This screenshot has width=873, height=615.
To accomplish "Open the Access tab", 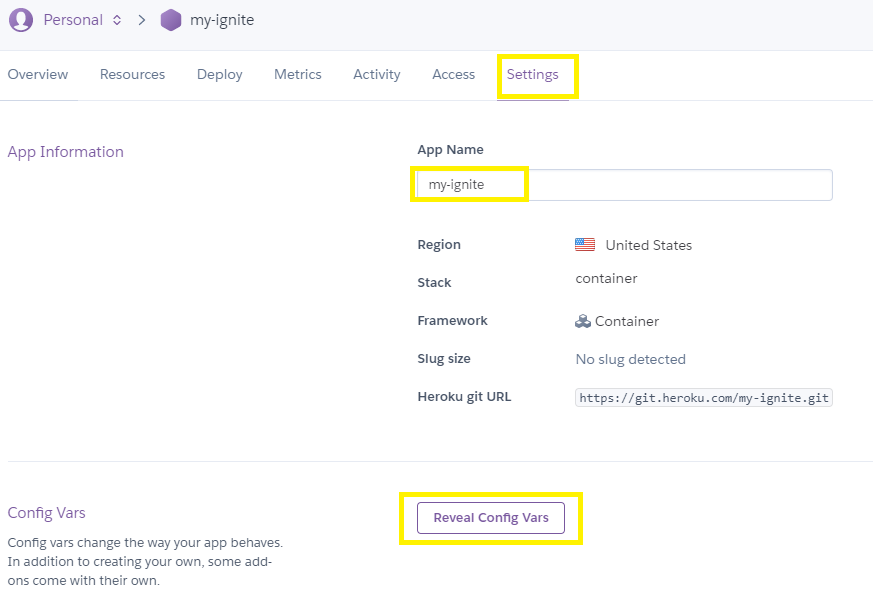I will [454, 75].
